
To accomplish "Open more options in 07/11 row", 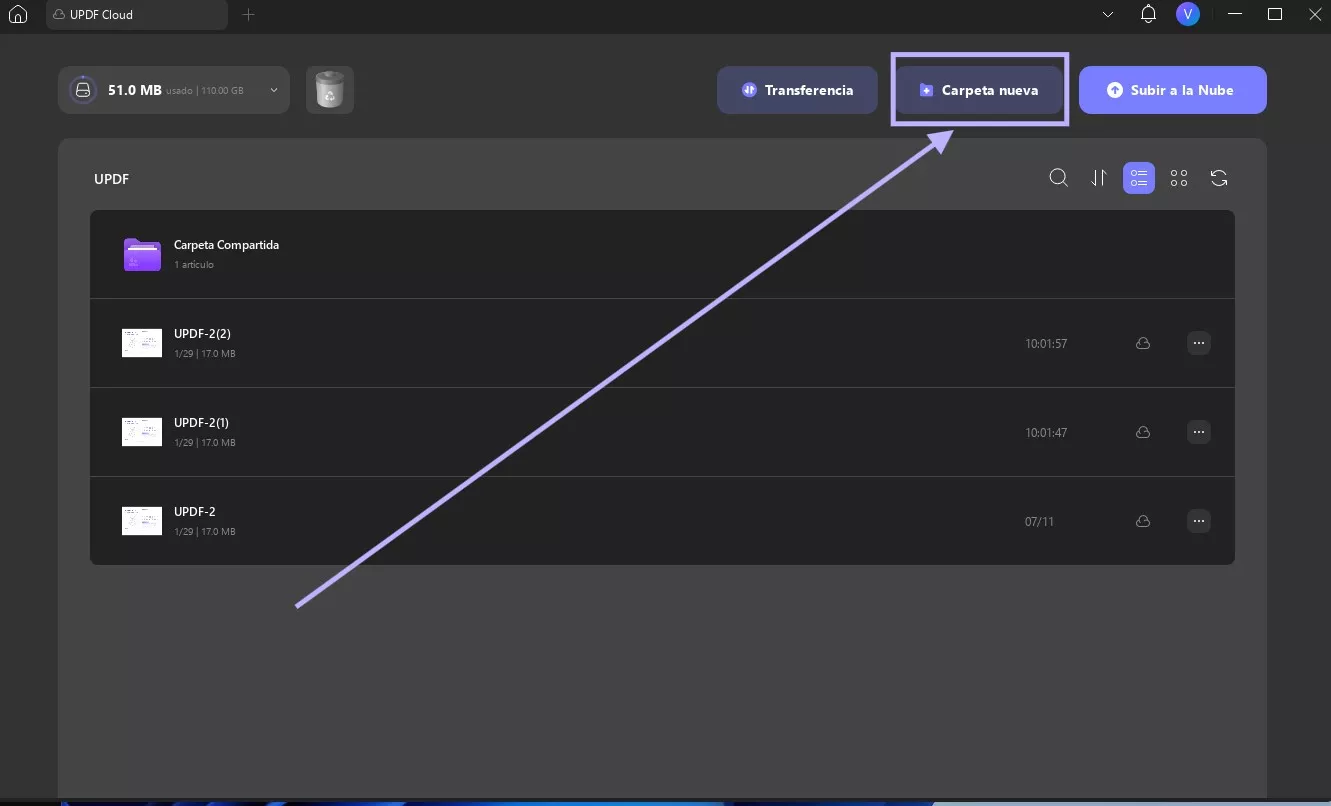I will pos(1199,521).
